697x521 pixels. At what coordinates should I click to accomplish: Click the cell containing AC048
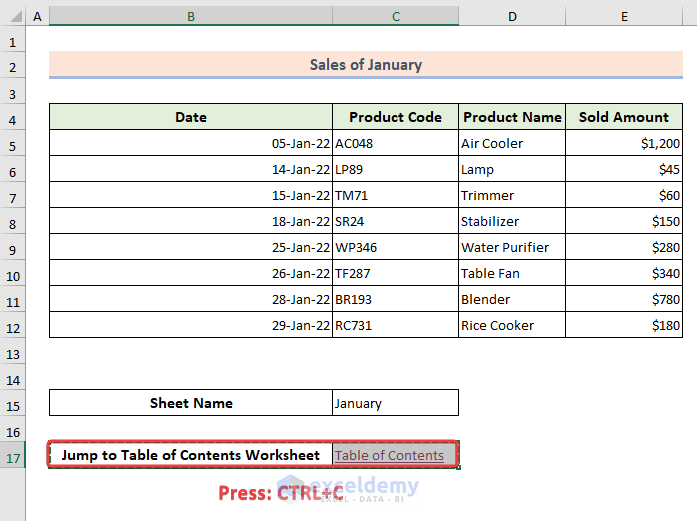tap(396, 143)
